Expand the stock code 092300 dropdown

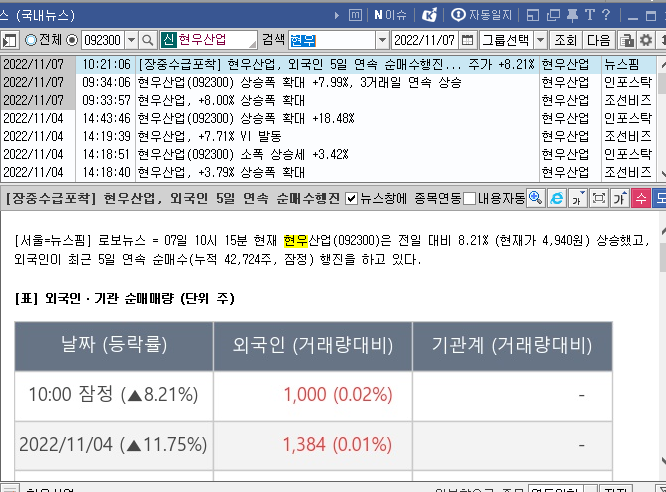pyautogui.click(x=131, y=40)
